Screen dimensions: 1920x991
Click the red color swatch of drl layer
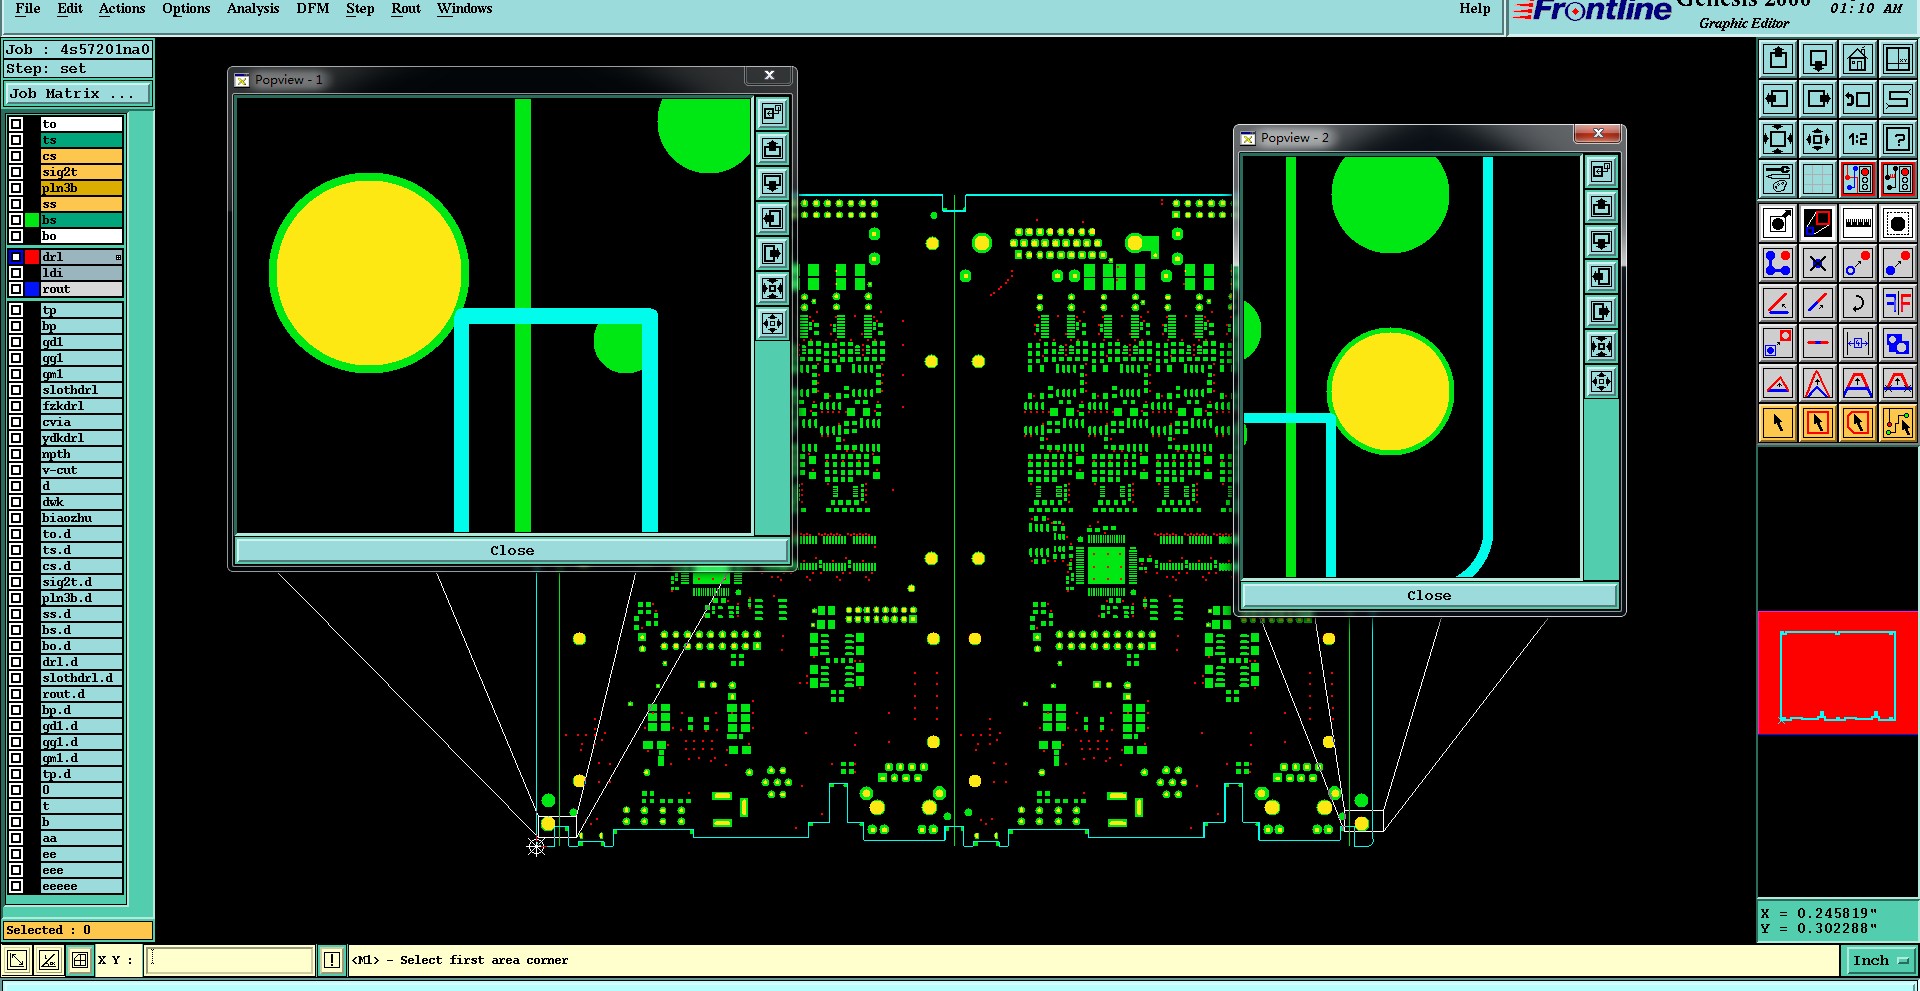[x=32, y=257]
